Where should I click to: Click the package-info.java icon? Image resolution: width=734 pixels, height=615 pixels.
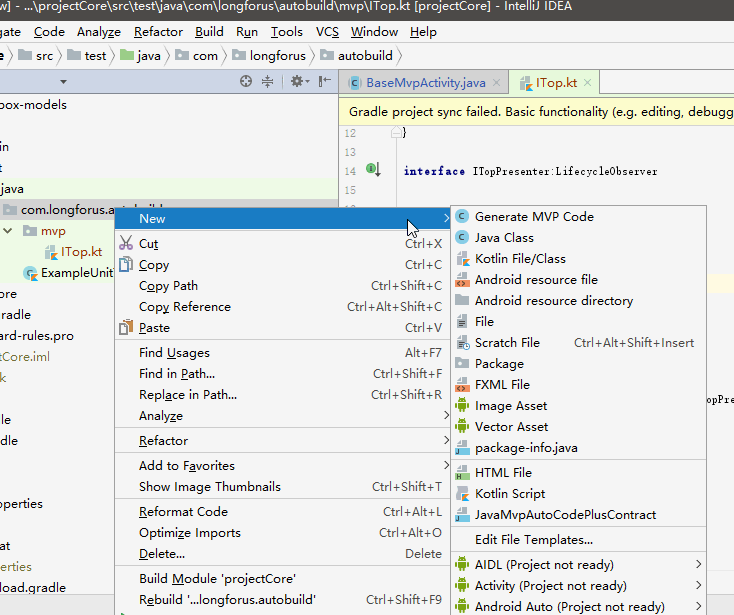coord(462,448)
